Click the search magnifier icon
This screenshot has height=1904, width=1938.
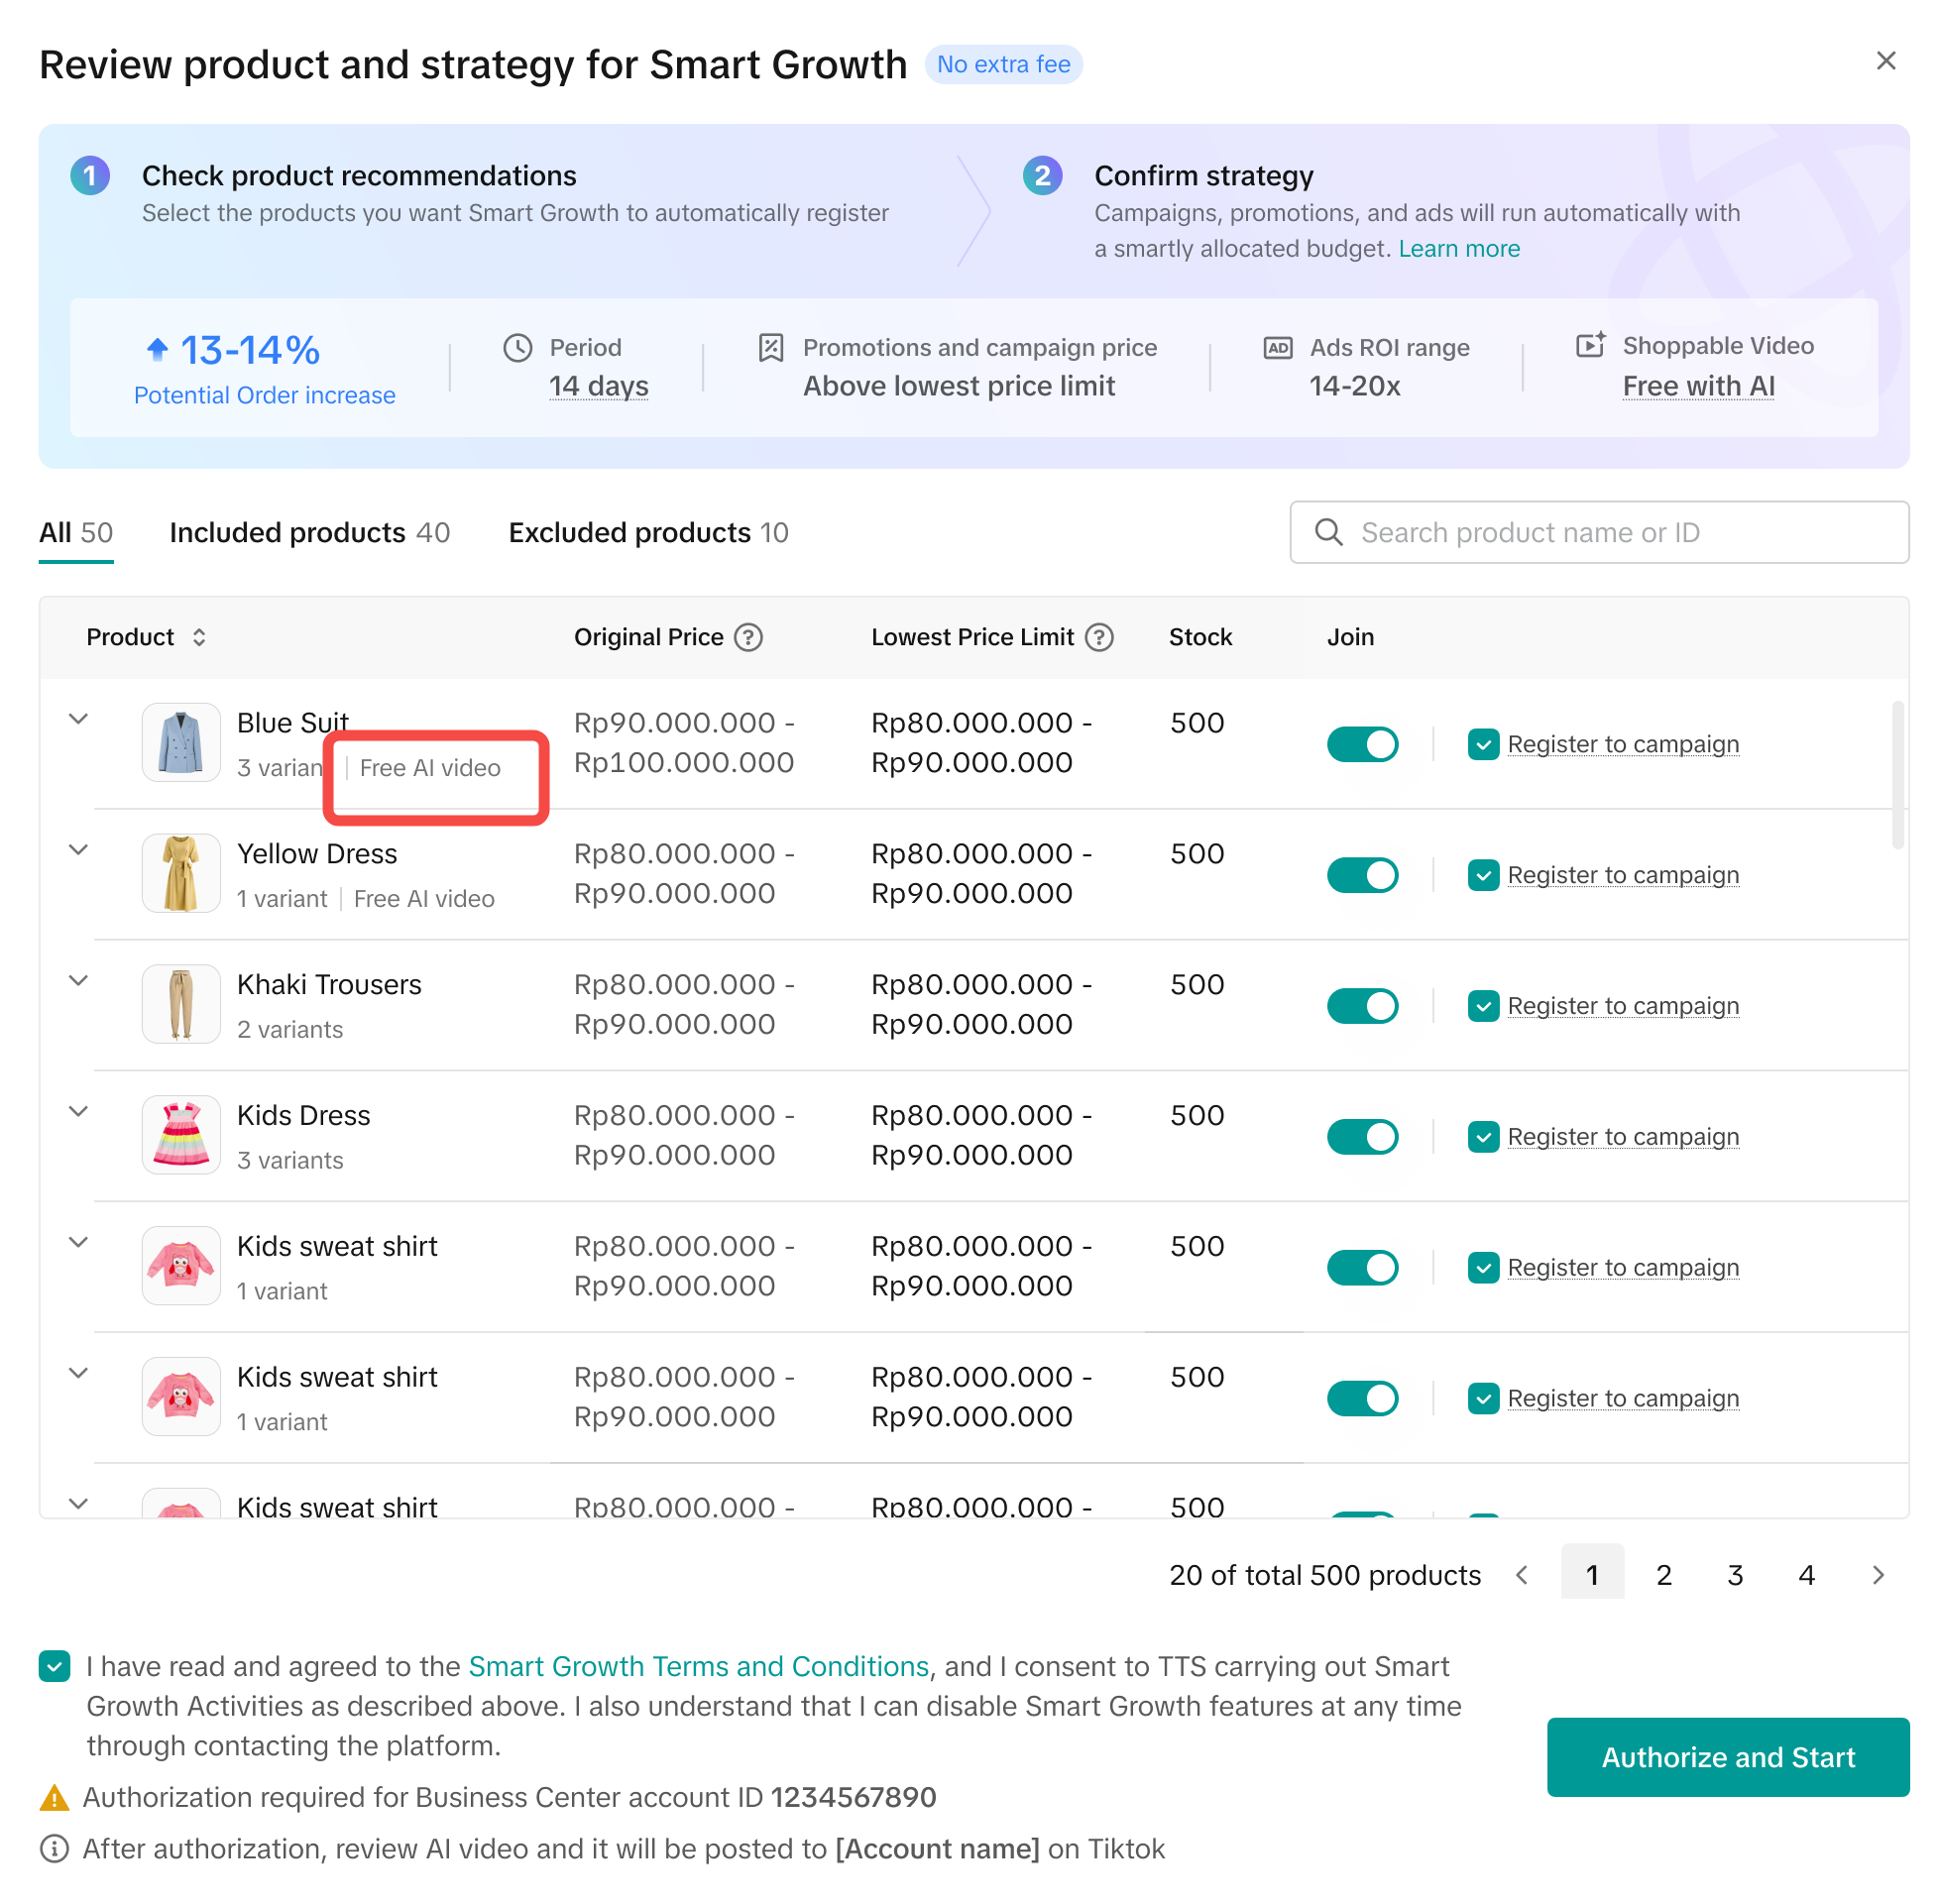(x=1328, y=532)
